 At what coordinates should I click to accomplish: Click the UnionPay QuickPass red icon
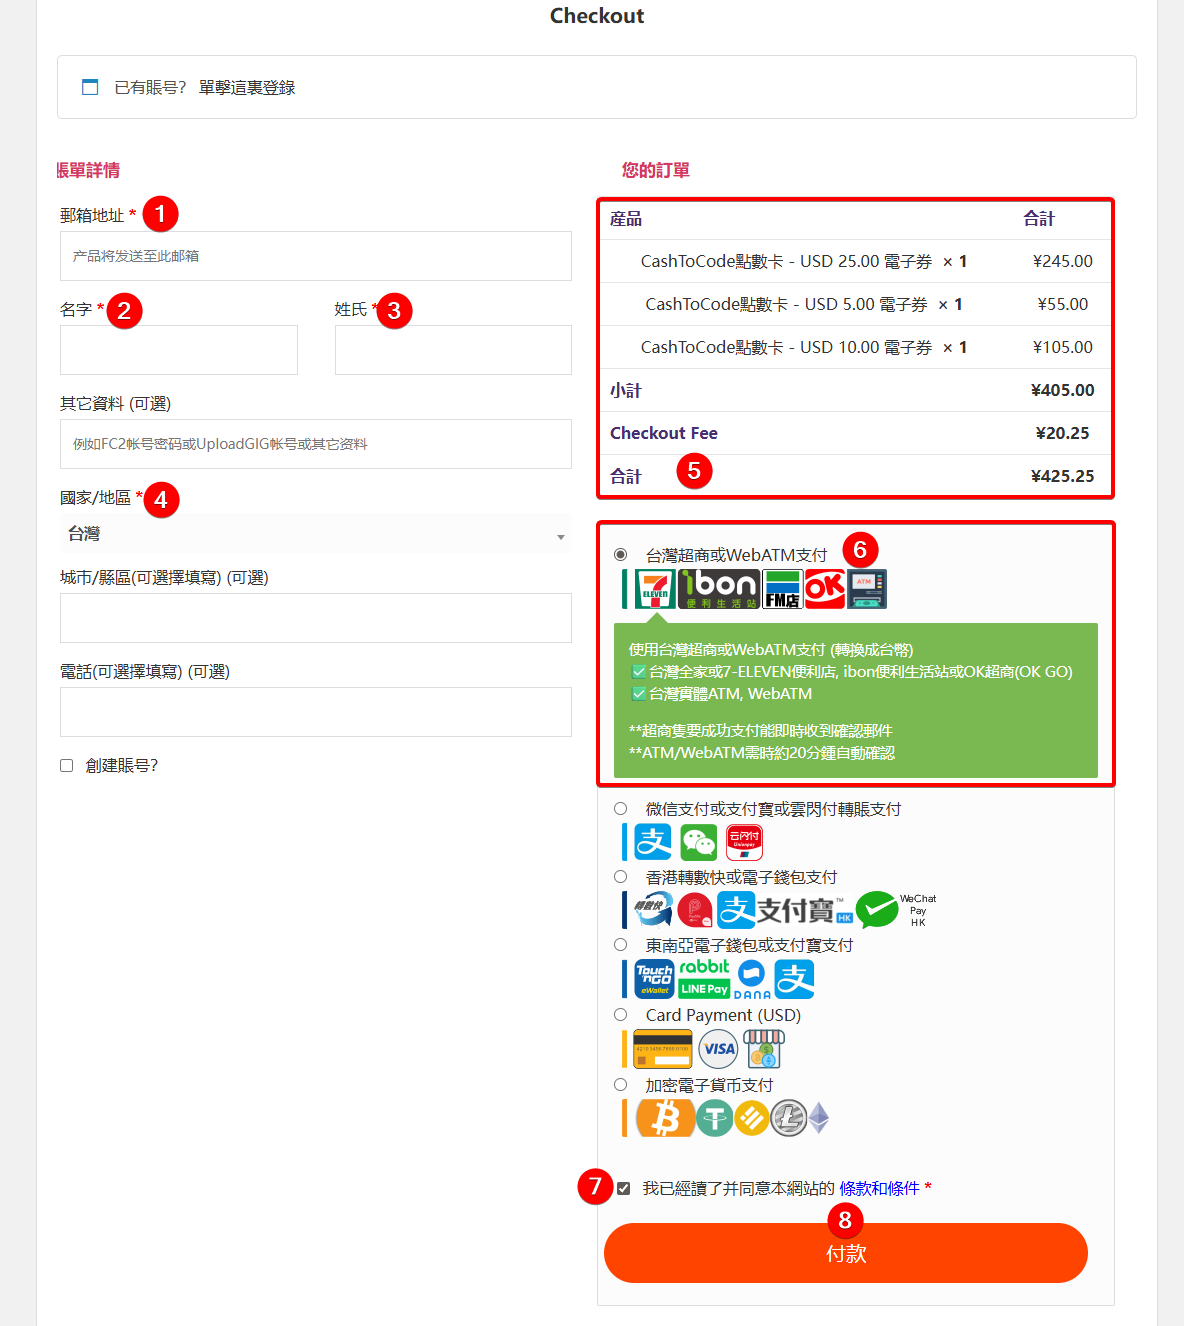click(744, 842)
